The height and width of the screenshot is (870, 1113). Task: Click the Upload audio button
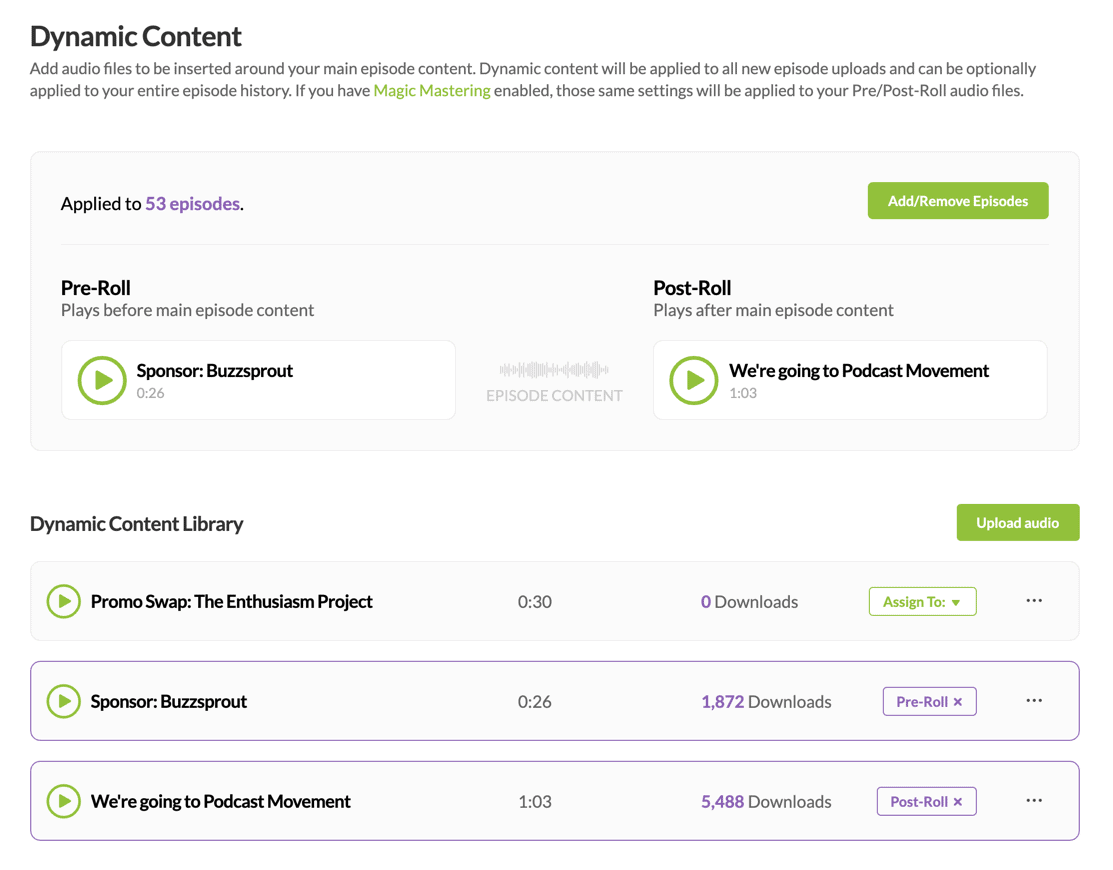pyautogui.click(x=1017, y=523)
